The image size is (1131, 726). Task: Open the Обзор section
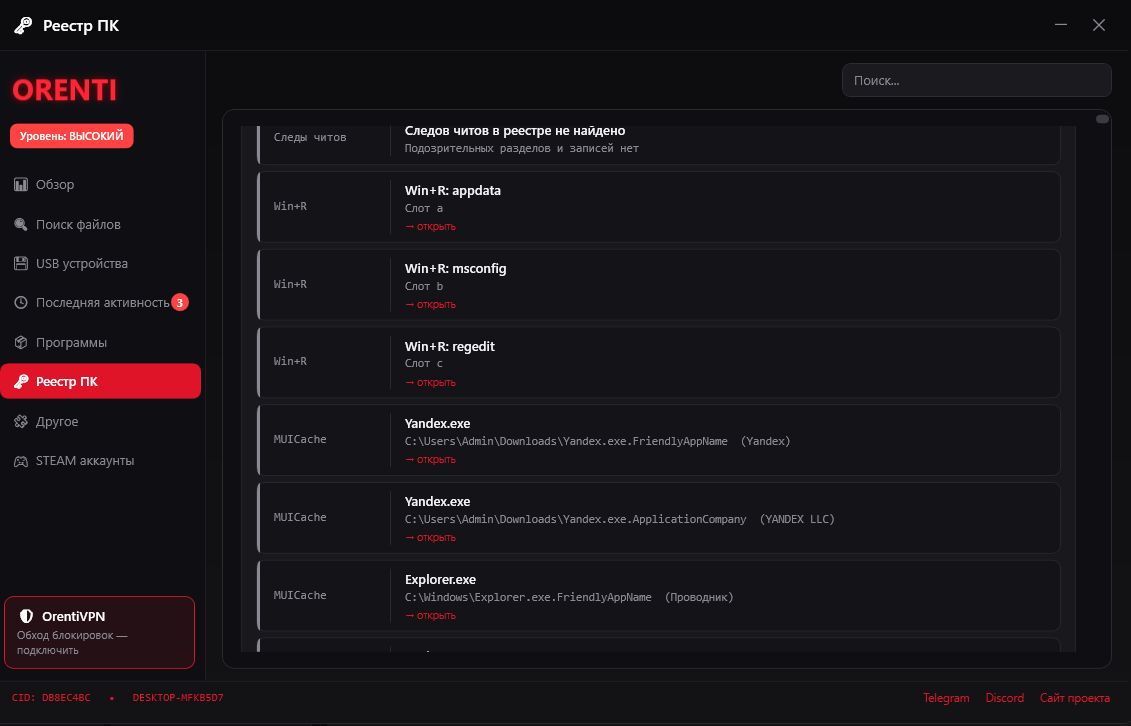[101, 185]
